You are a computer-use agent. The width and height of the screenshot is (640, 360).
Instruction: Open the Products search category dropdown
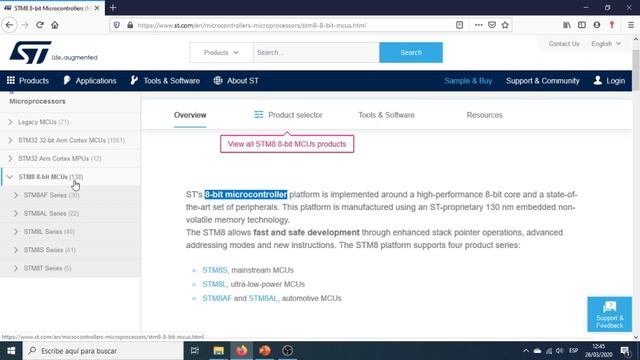221,53
